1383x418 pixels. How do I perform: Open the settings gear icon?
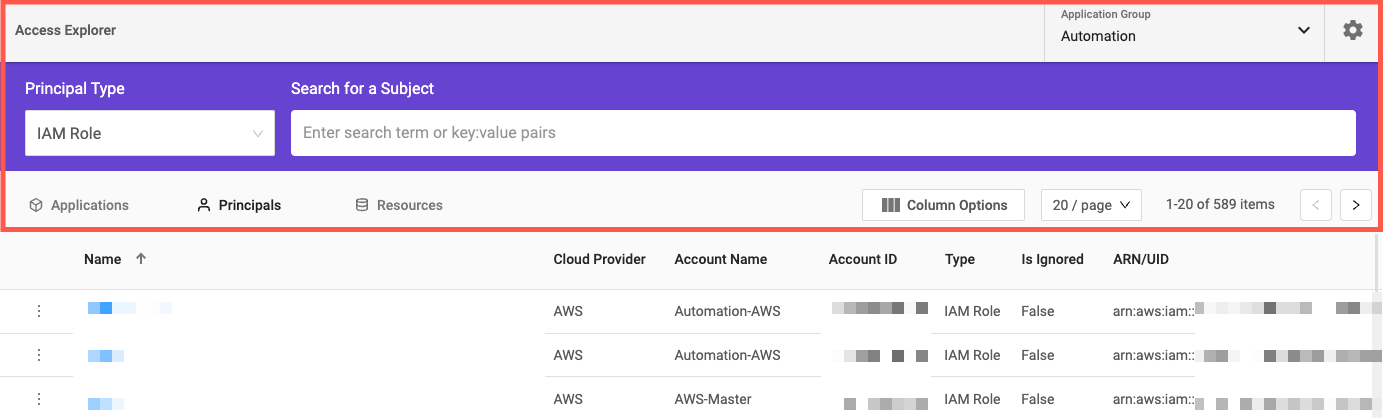point(1352,31)
